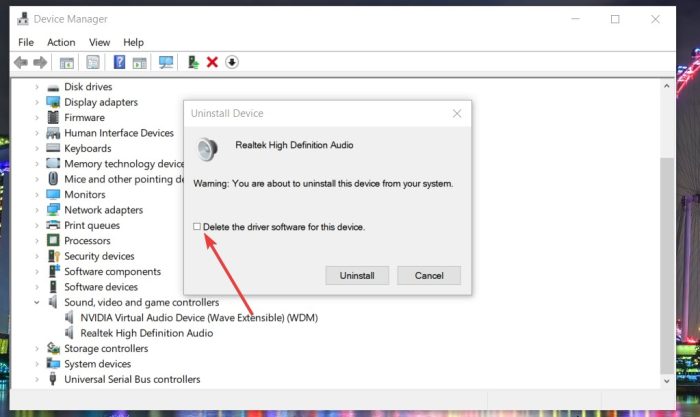
Task: Select Human Interface Devices label
Action: pyautogui.click(x=119, y=133)
